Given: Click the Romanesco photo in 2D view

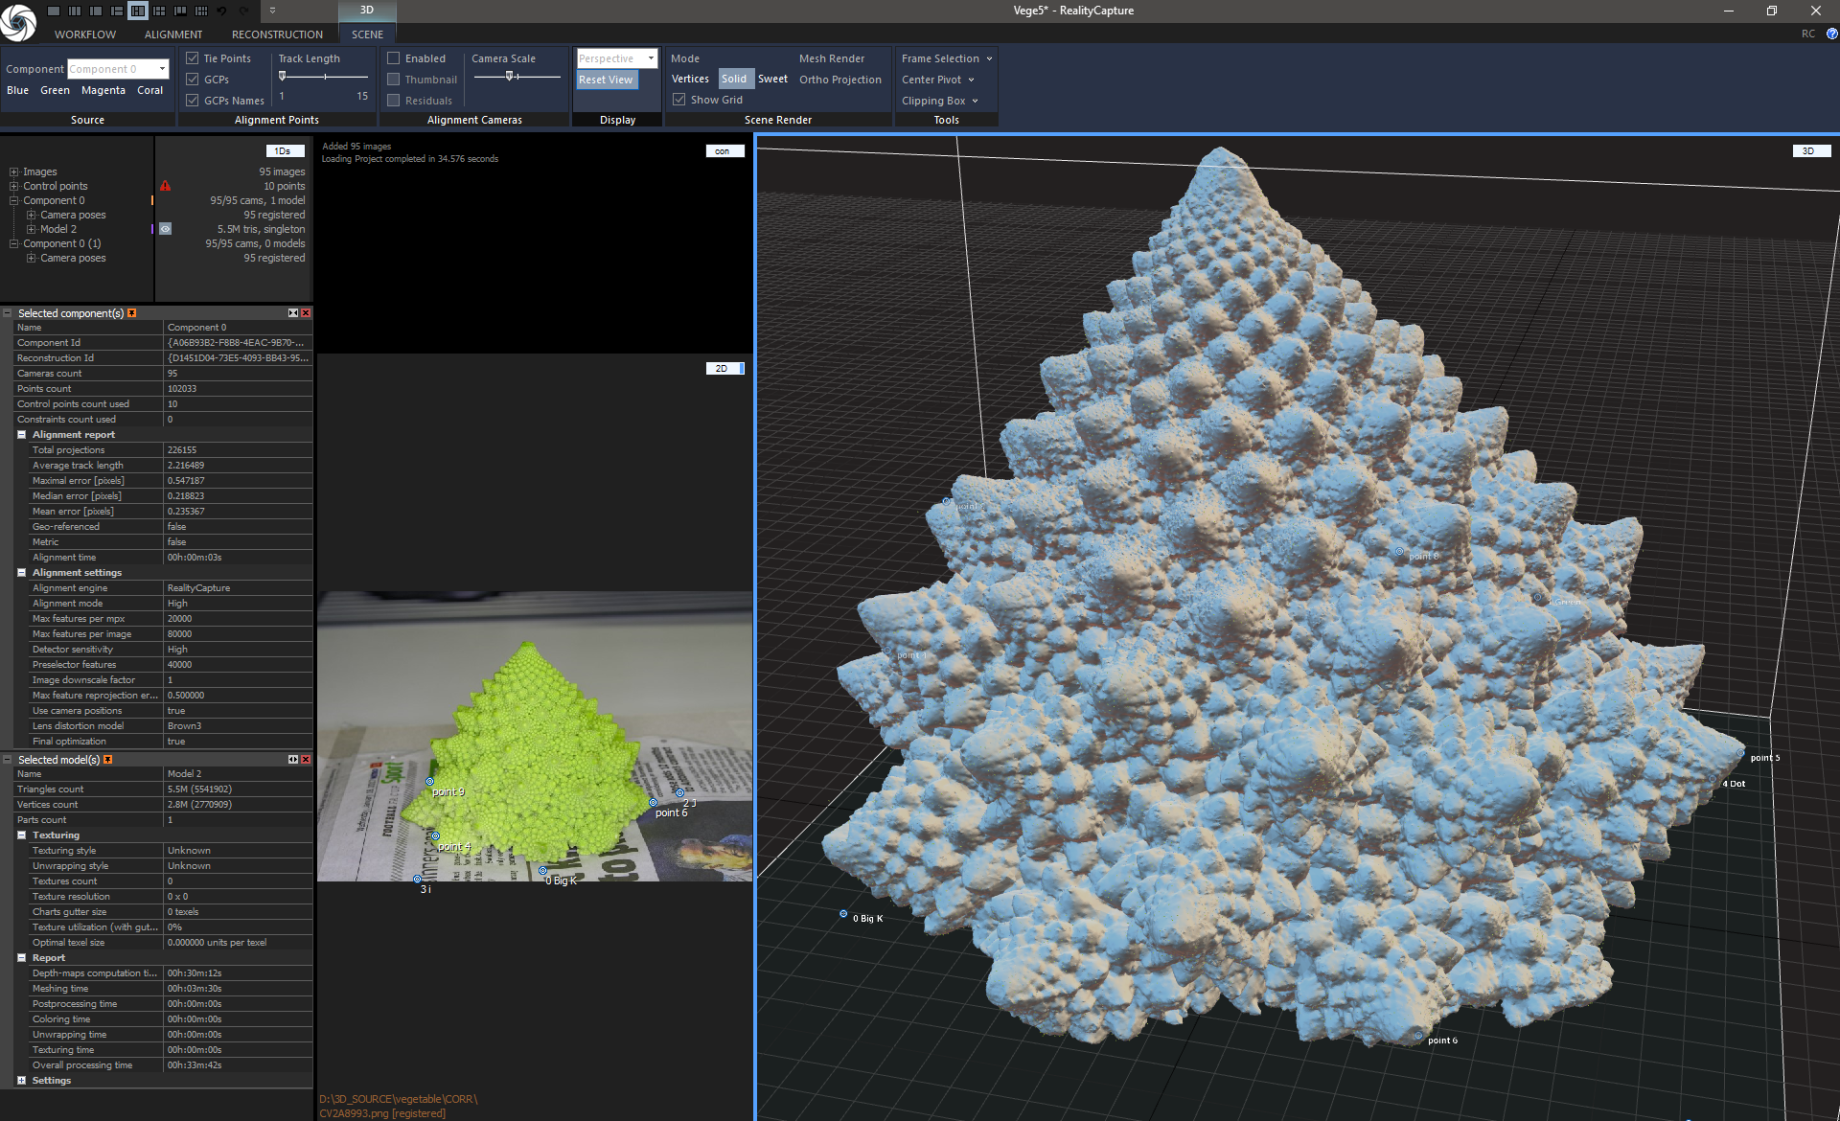Looking at the screenshot, I should 534,737.
